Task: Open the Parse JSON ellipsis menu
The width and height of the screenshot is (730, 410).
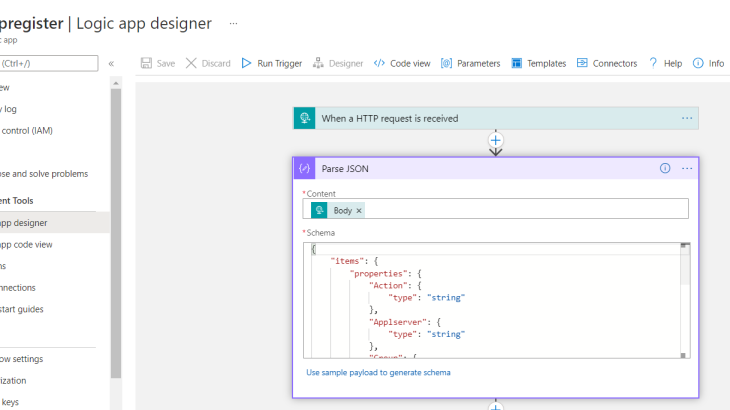Action: pyautogui.click(x=687, y=168)
